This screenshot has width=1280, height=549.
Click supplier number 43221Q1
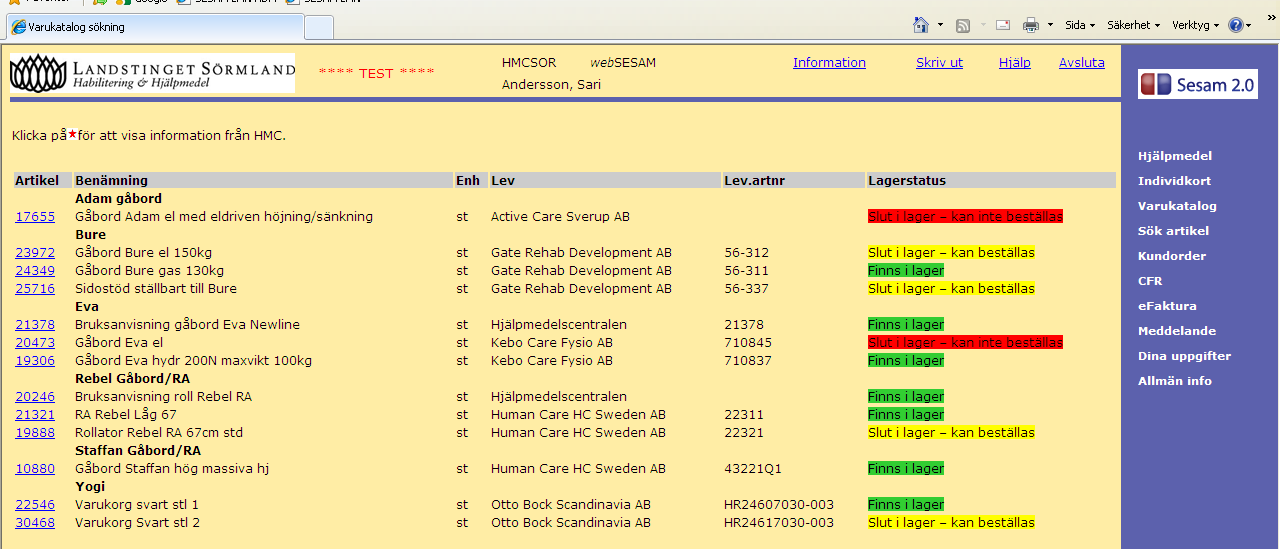751,469
